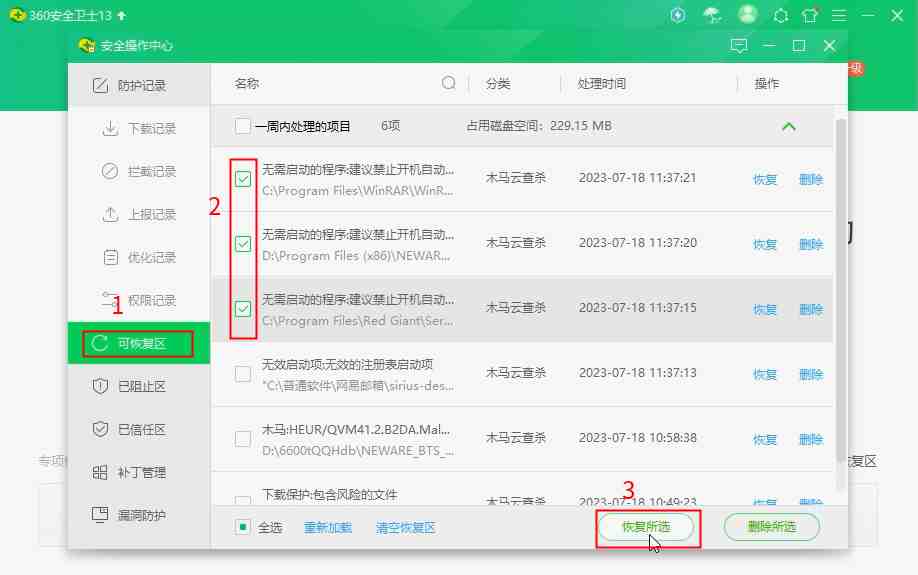The height and width of the screenshot is (575, 918).
Task: Open 拦截记录 in the sidebar
Action: pos(139,171)
